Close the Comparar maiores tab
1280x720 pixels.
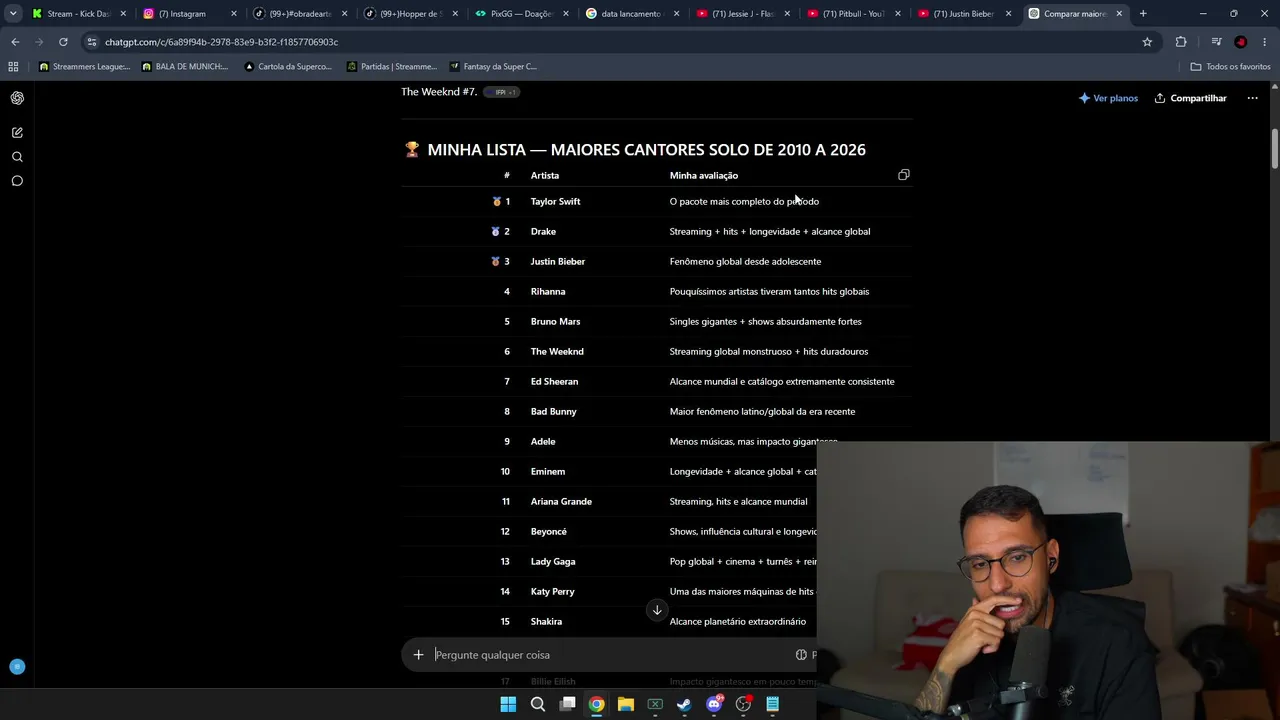click(x=1119, y=14)
